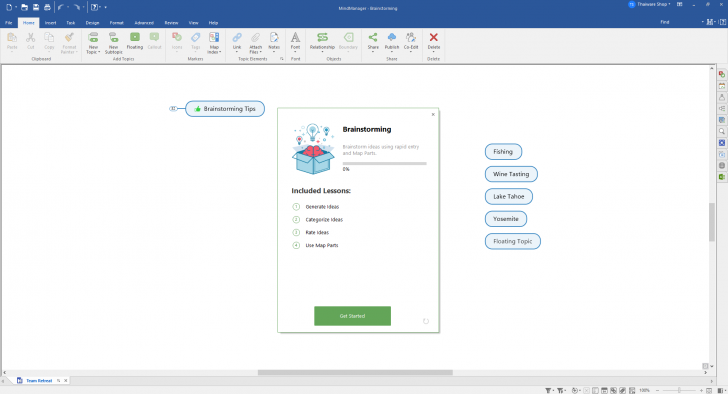Select the Fishing floating topic
The height and width of the screenshot is (394, 728).
(x=503, y=152)
